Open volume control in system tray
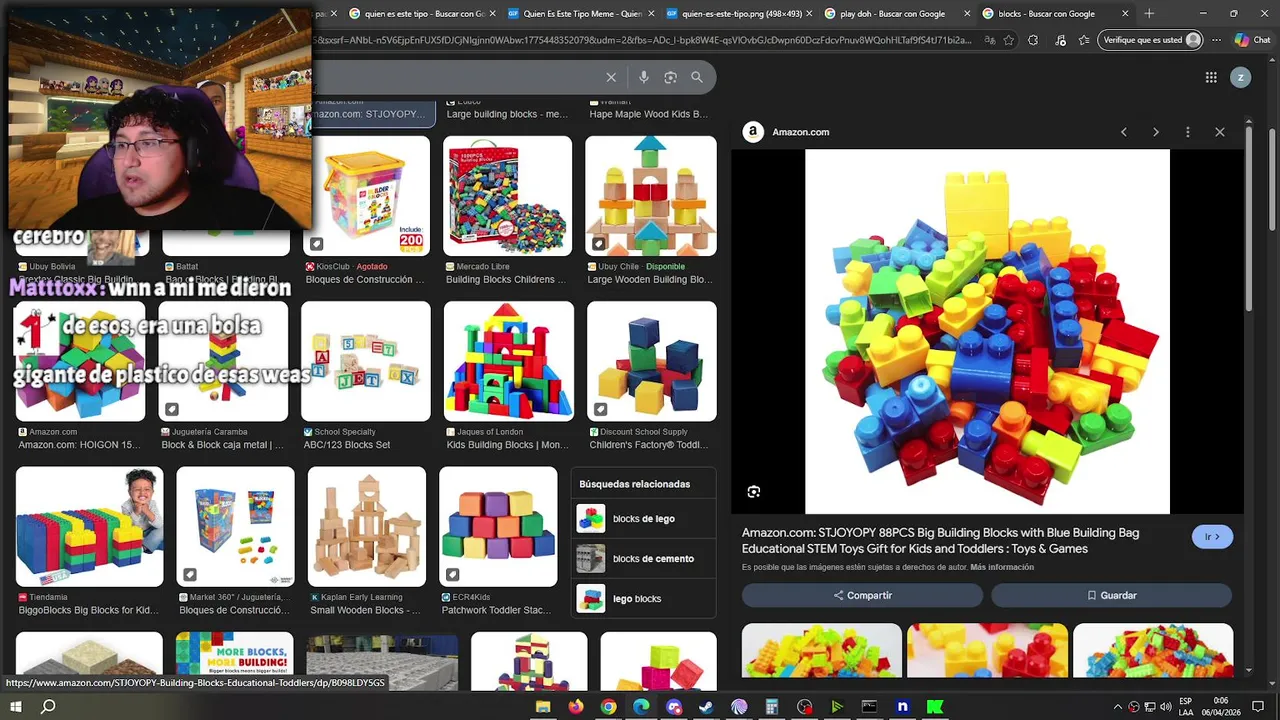 1166,707
